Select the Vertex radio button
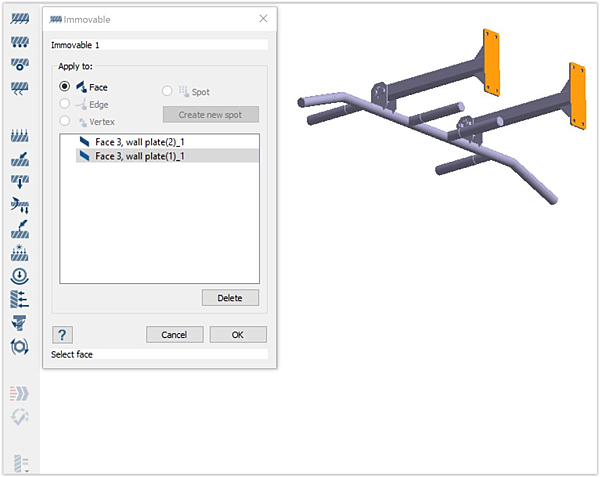Screen dimensions: 600x477 pyautogui.click(x=65, y=121)
